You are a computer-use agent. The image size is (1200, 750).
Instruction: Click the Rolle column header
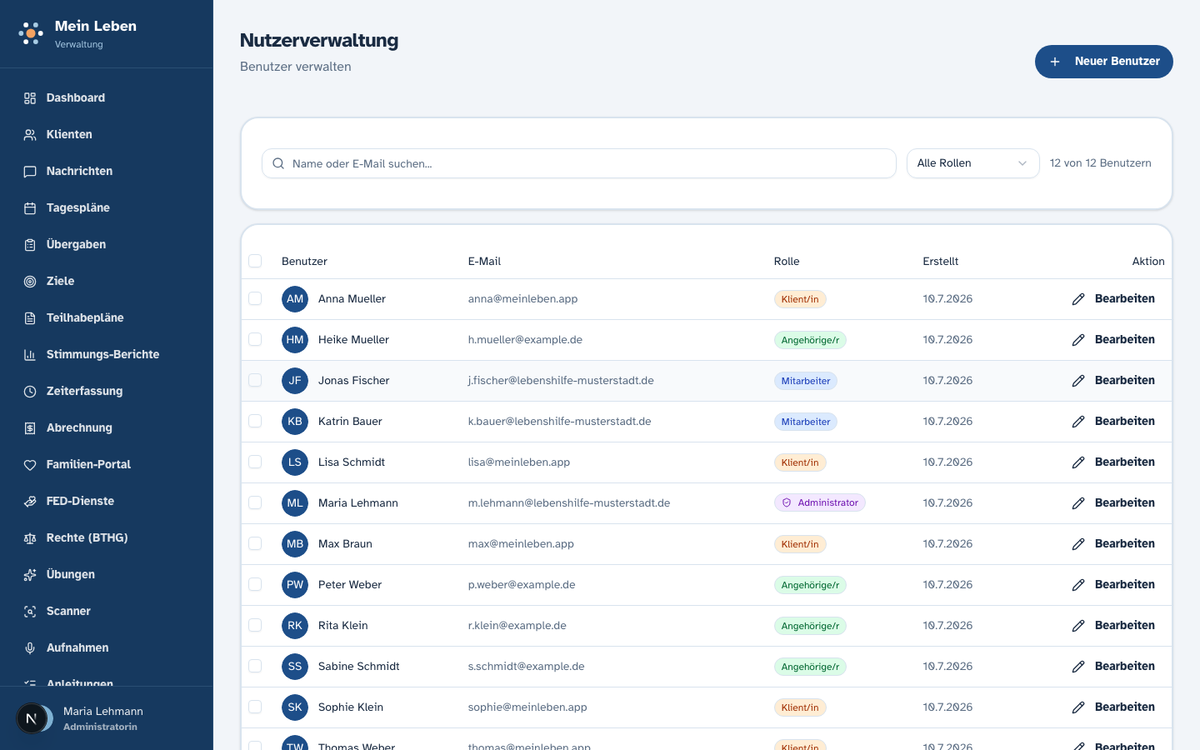pos(787,261)
